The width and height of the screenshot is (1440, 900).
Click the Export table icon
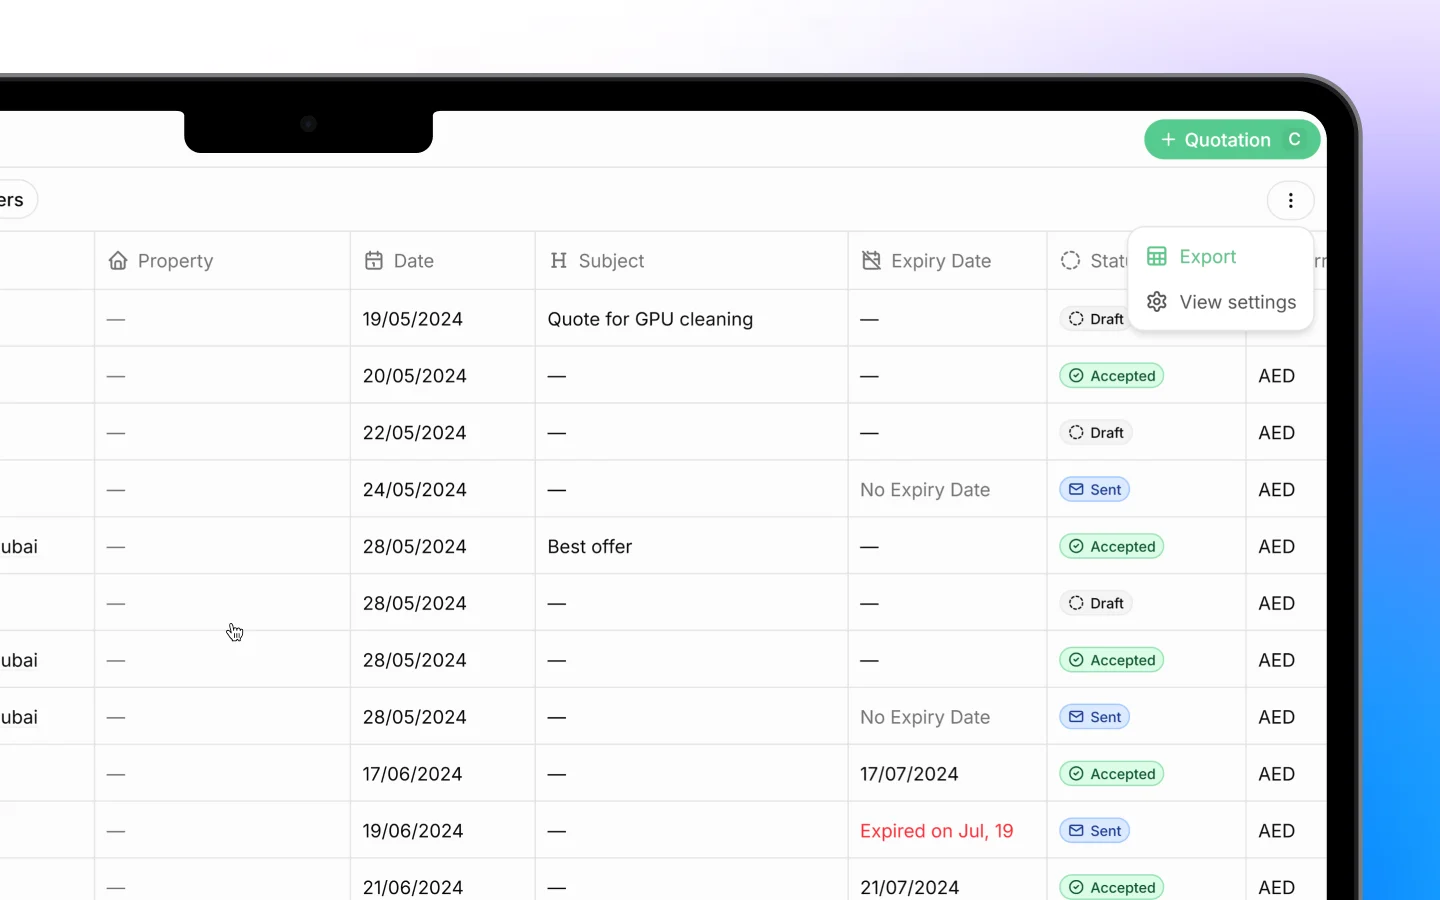[1157, 257]
